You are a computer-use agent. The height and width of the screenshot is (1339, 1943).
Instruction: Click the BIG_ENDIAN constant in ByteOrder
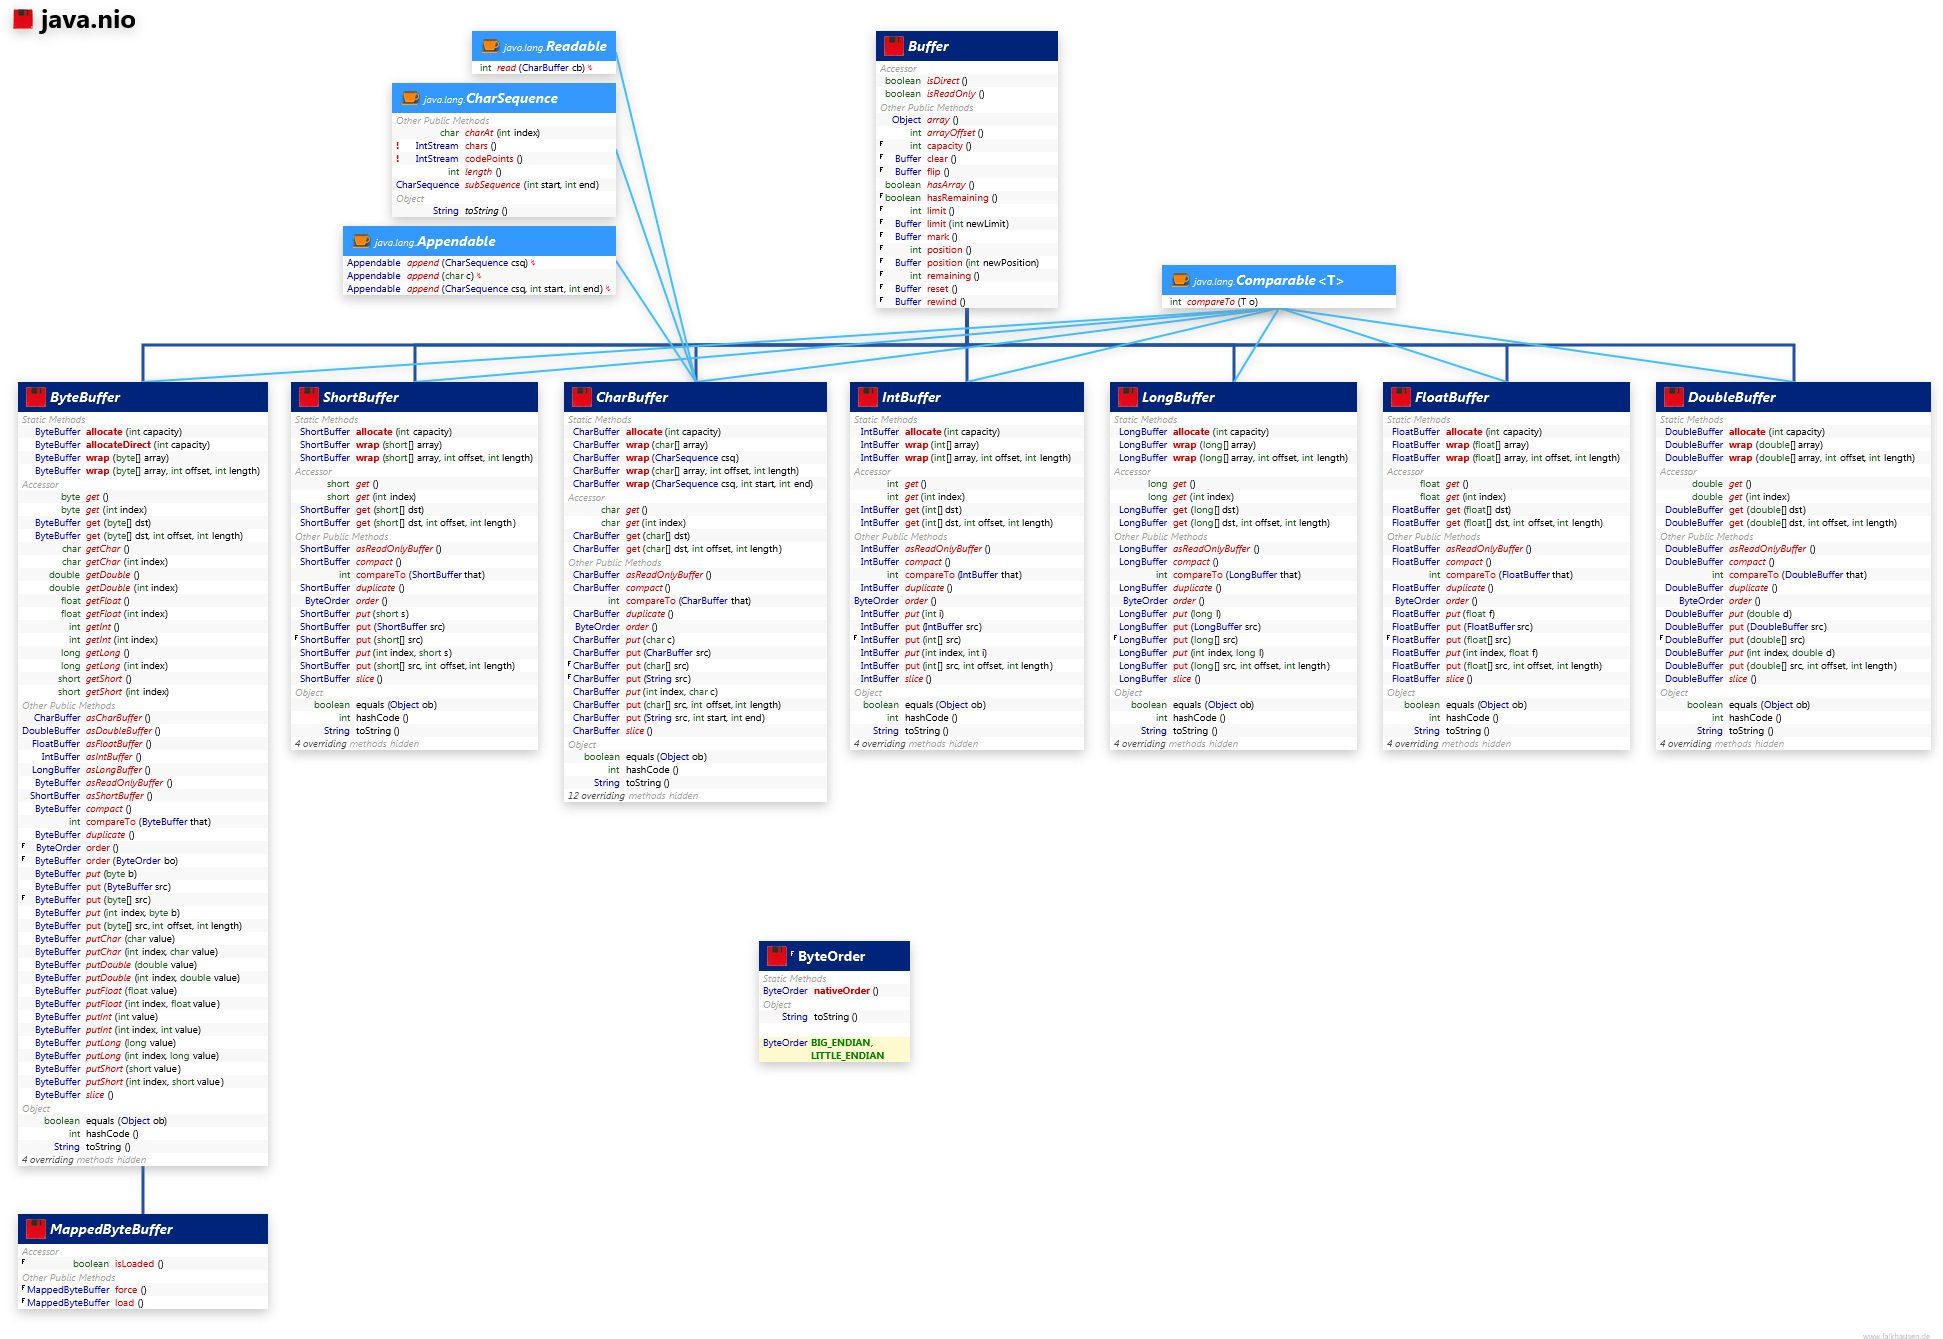click(x=840, y=1043)
